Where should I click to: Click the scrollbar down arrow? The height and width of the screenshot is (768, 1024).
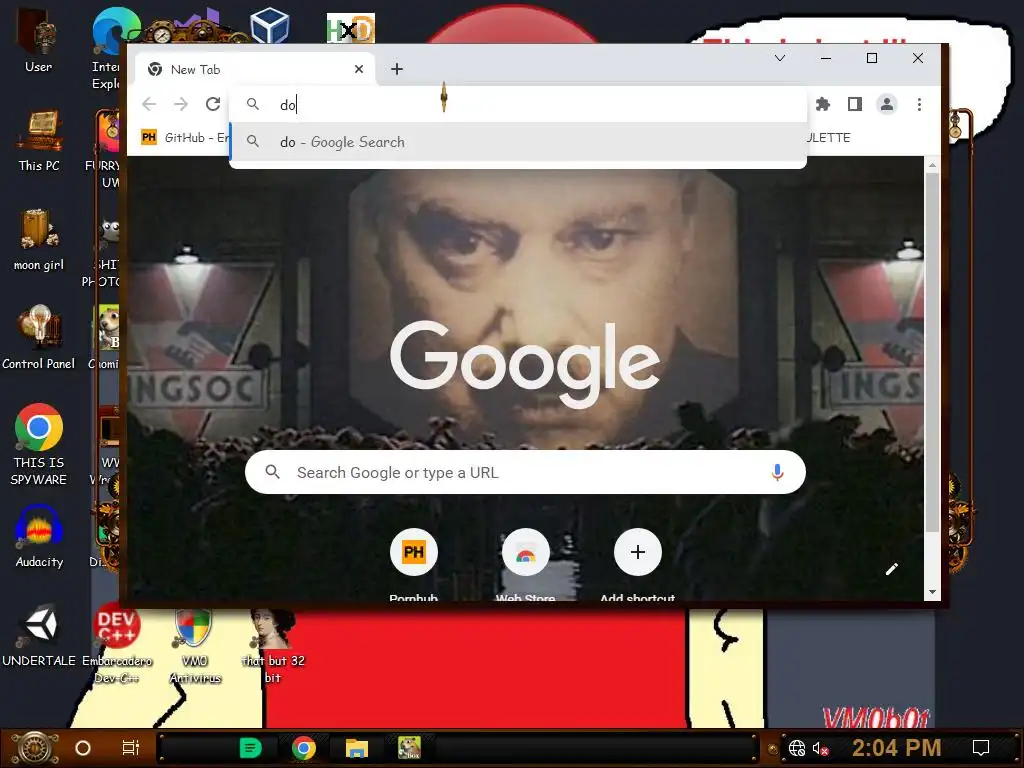tap(932, 592)
